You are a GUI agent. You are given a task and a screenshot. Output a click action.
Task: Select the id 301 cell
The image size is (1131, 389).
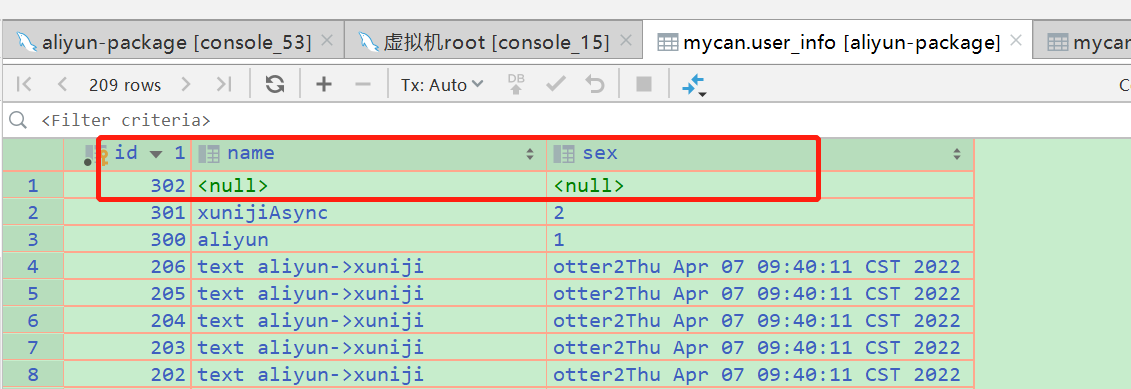[127, 213]
